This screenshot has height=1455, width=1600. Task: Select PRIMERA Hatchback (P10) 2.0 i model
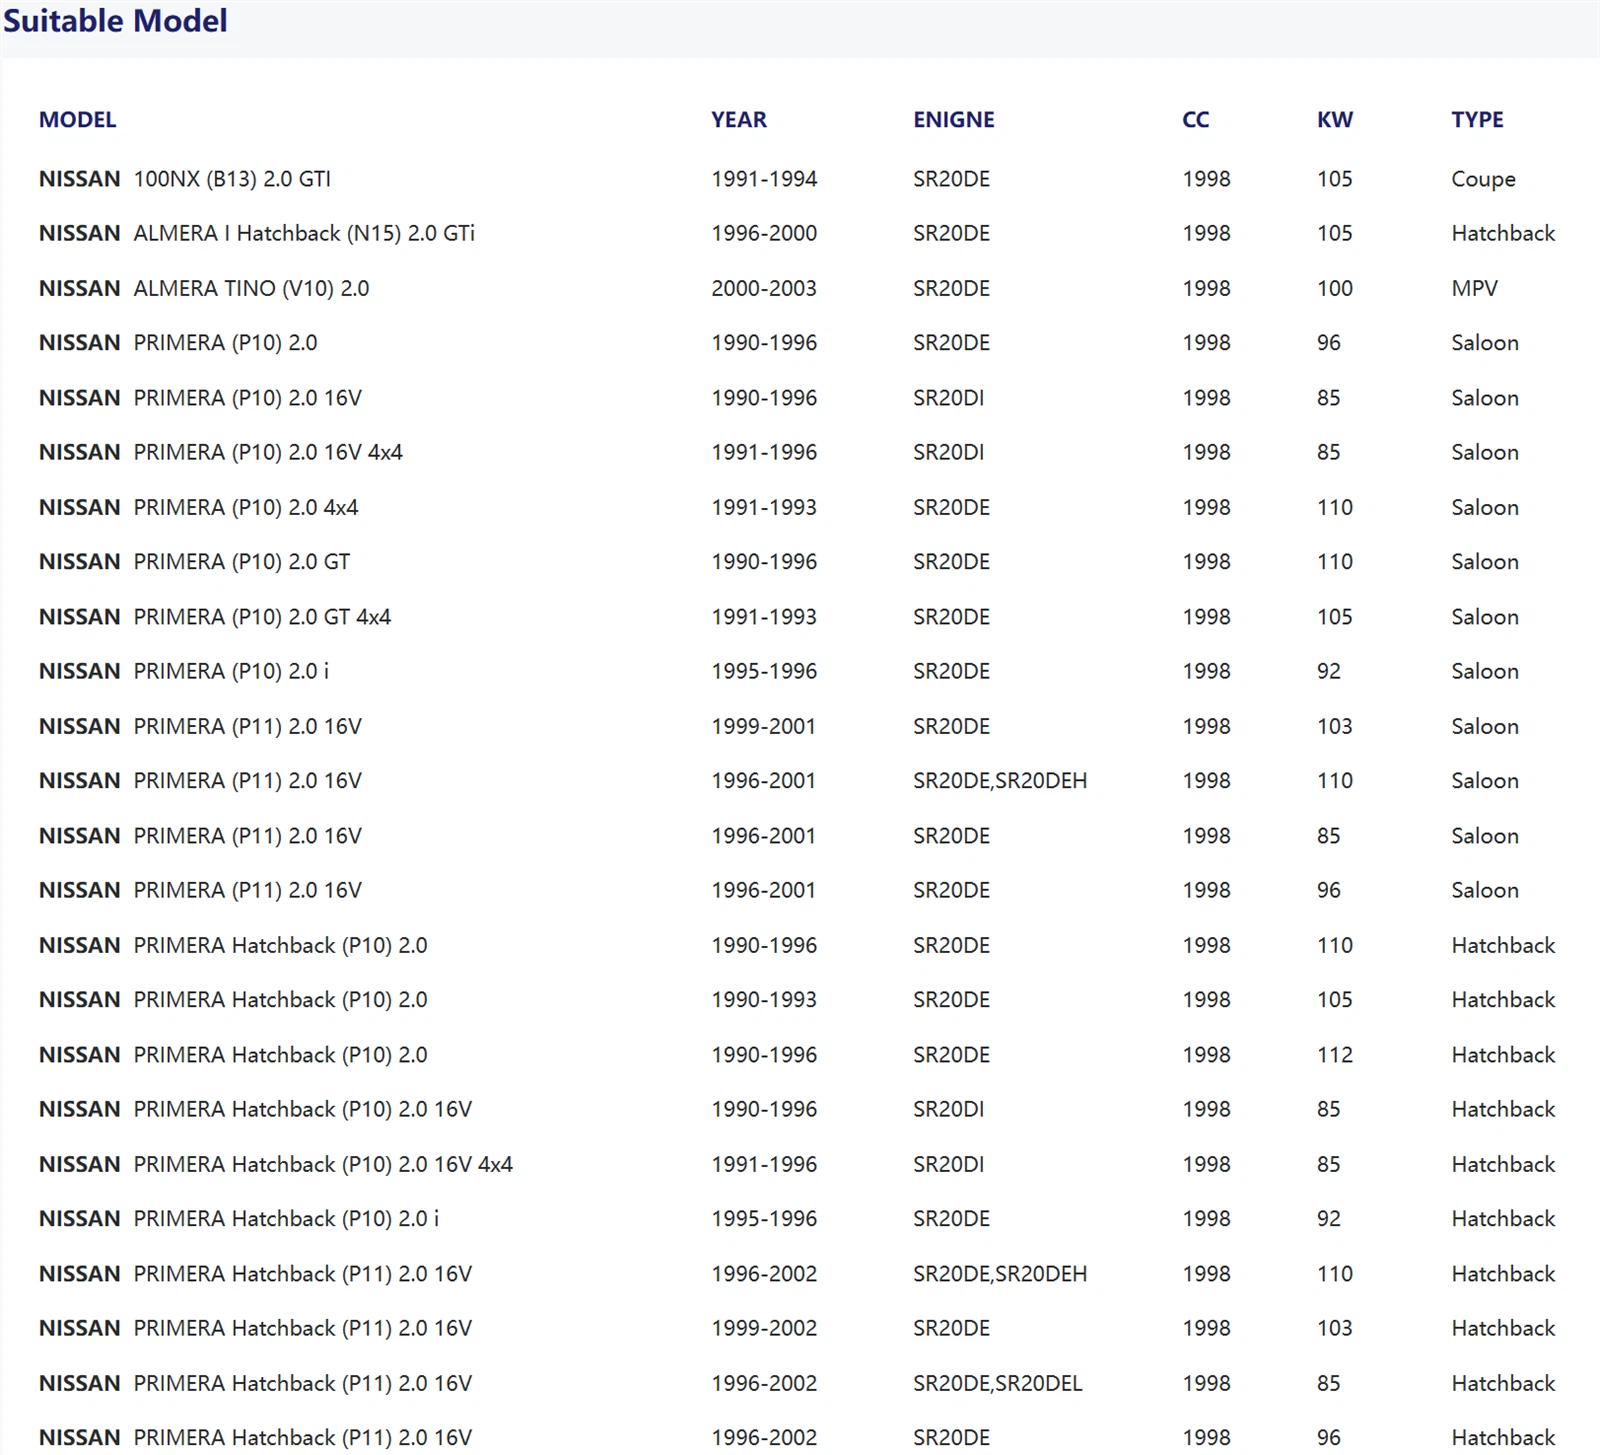(286, 1219)
